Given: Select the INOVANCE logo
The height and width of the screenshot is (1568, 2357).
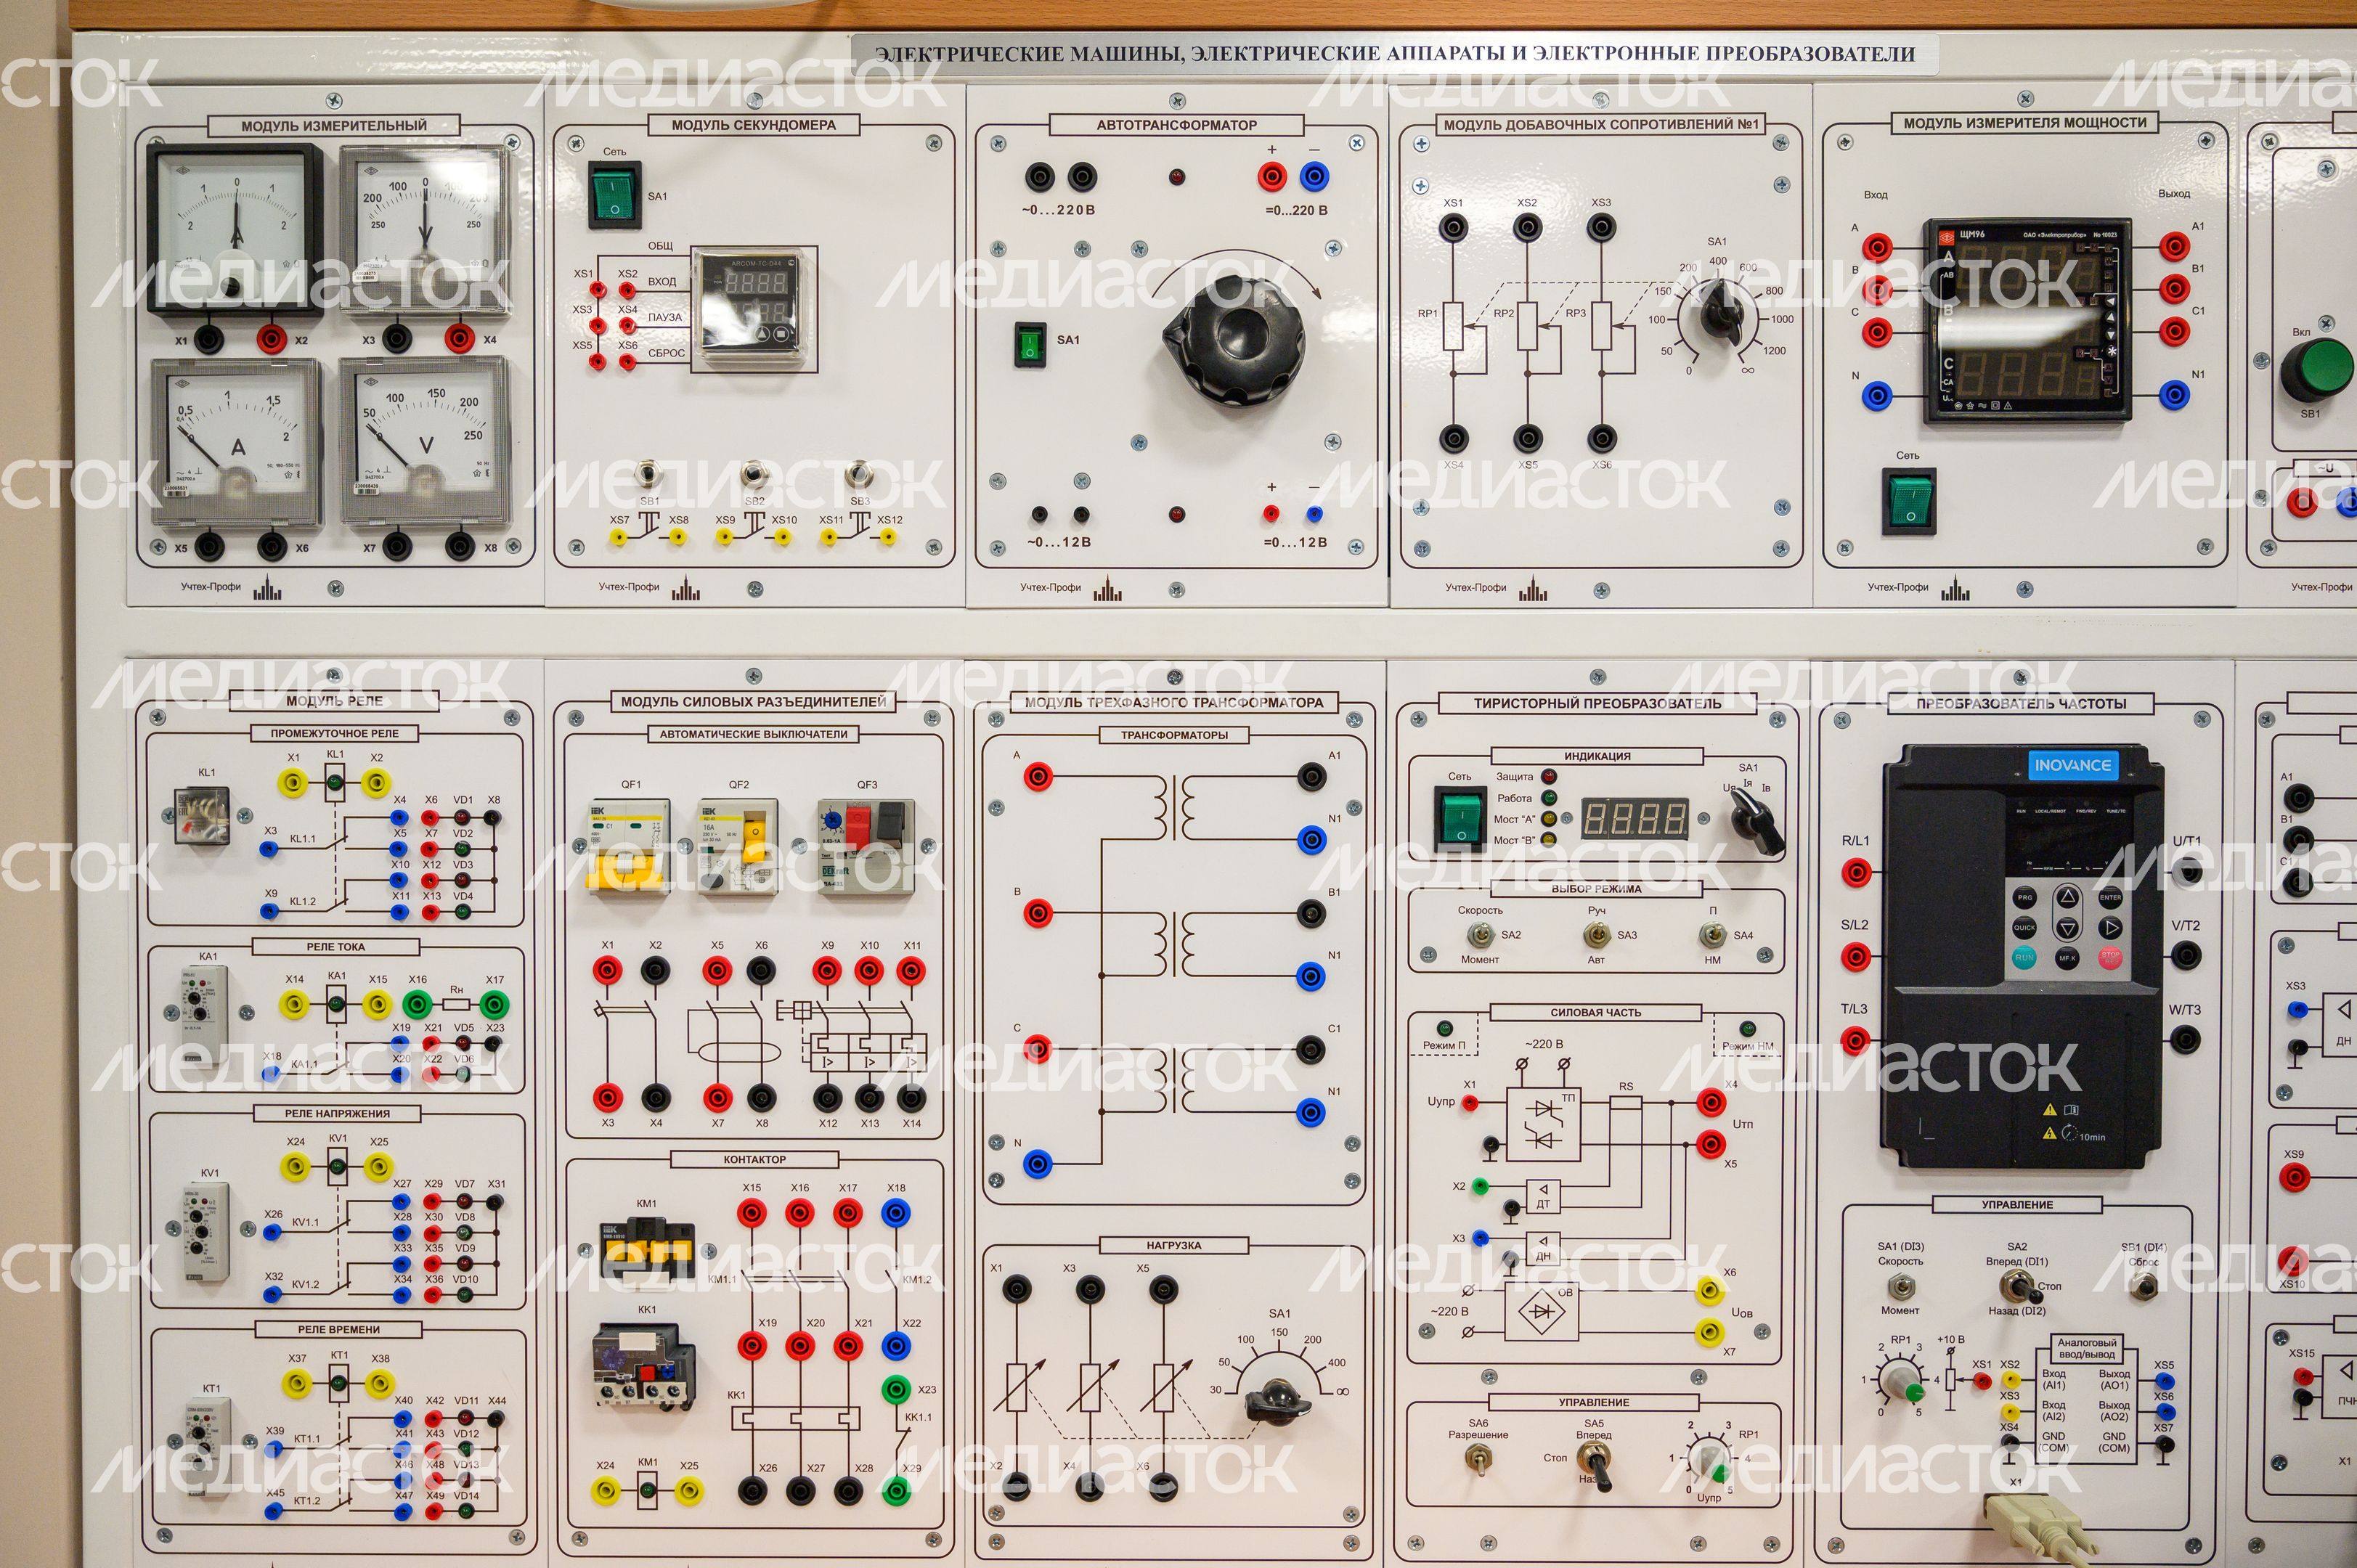Looking at the screenshot, I should 2072,765.
